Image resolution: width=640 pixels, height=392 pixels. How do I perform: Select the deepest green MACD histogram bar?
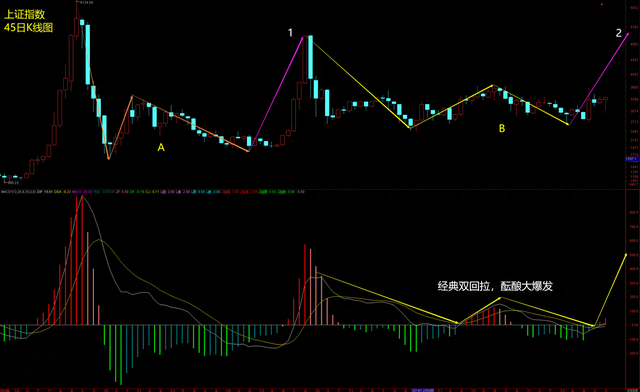121,355
